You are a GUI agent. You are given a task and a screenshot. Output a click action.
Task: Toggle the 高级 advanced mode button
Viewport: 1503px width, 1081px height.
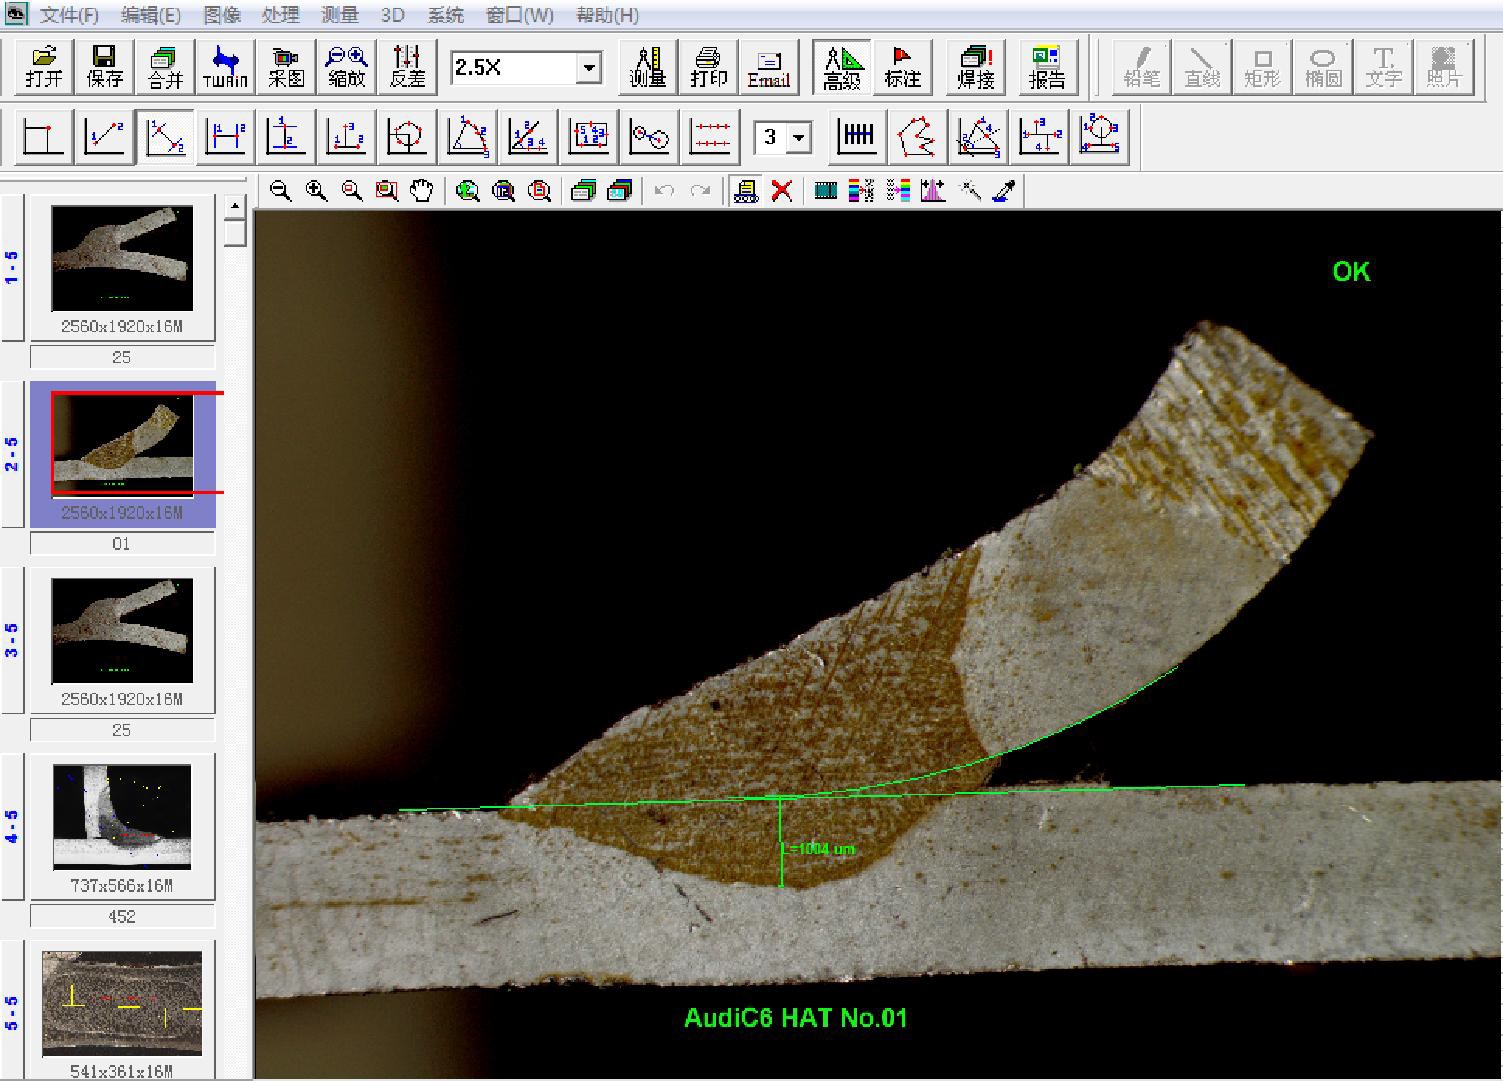[x=842, y=67]
